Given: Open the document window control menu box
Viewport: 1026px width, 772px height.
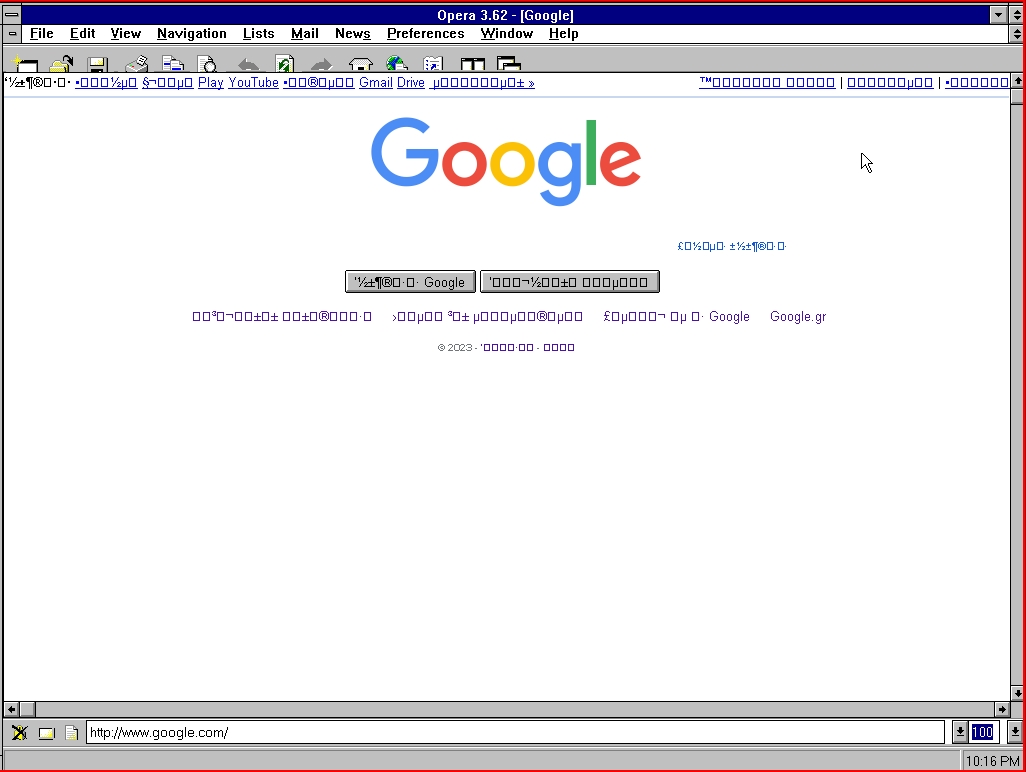Looking at the screenshot, I should point(12,33).
